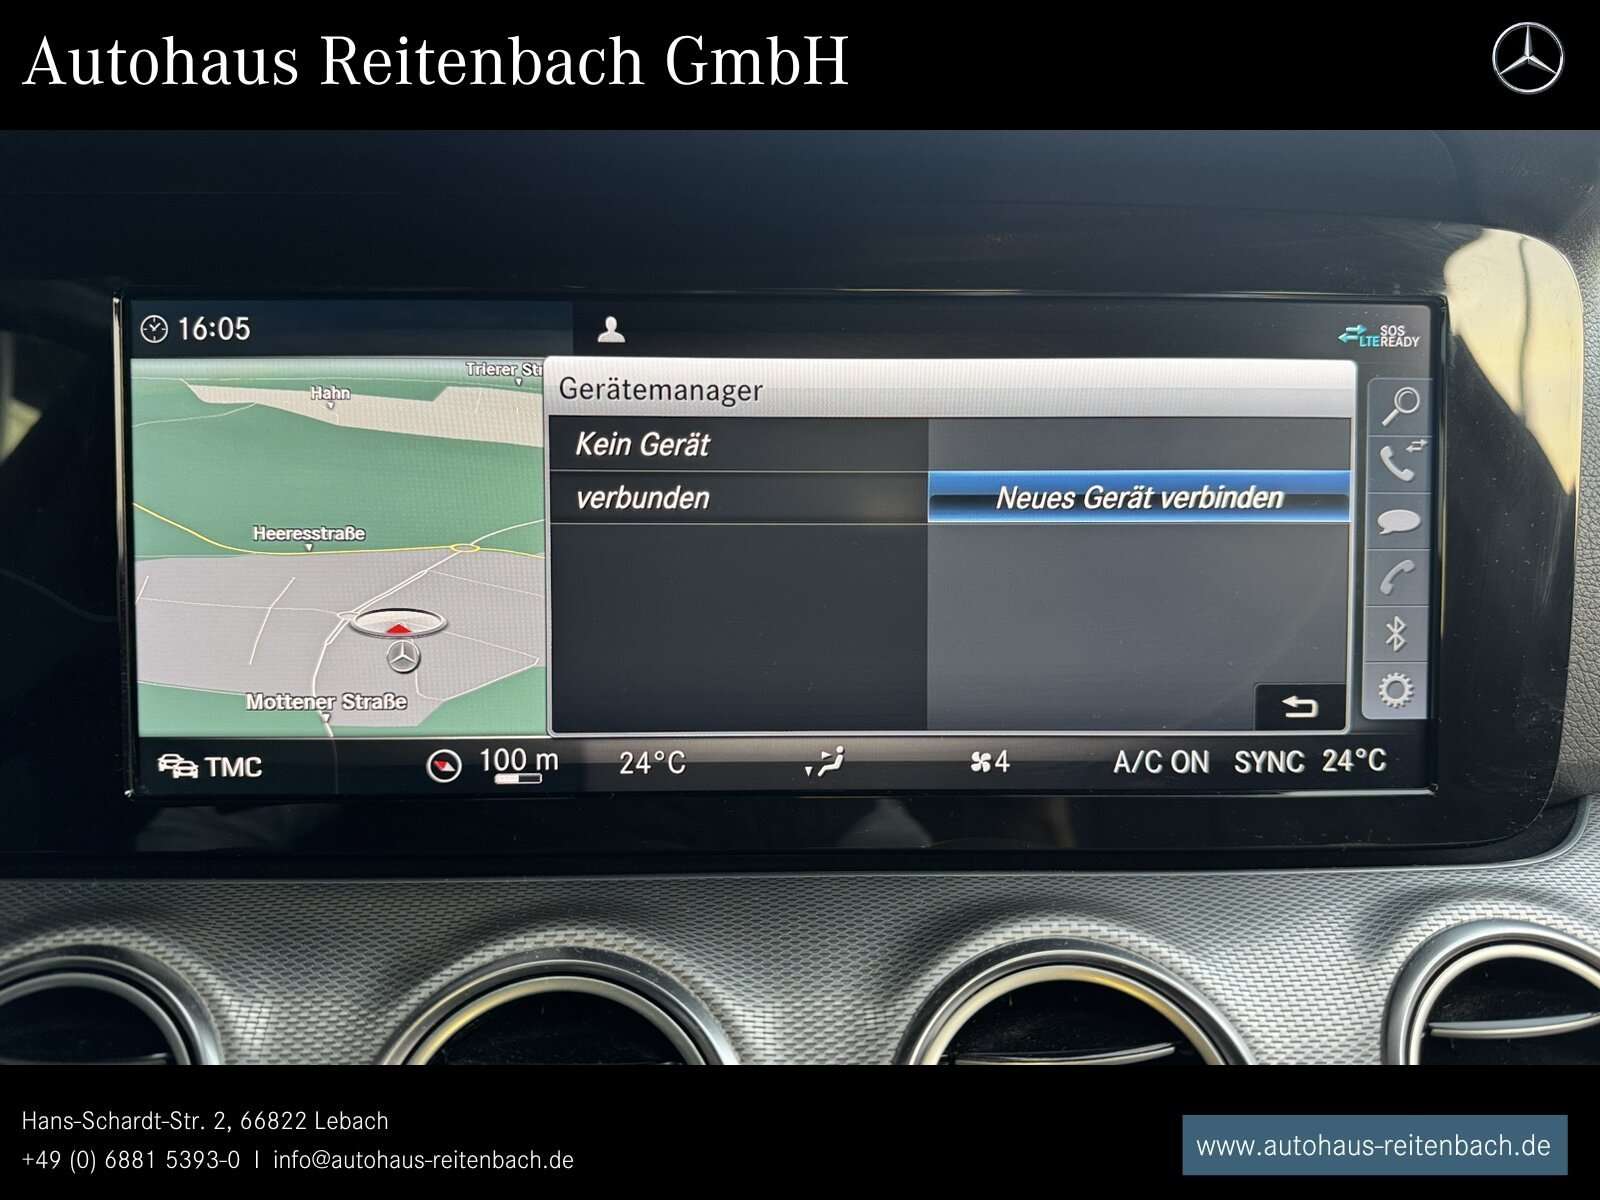Image resolution: width=1600 pixels, height=1200 pixels.
Task: Tap the compass orientation icon
Action: pyautogui.click(x=444, y=766)
